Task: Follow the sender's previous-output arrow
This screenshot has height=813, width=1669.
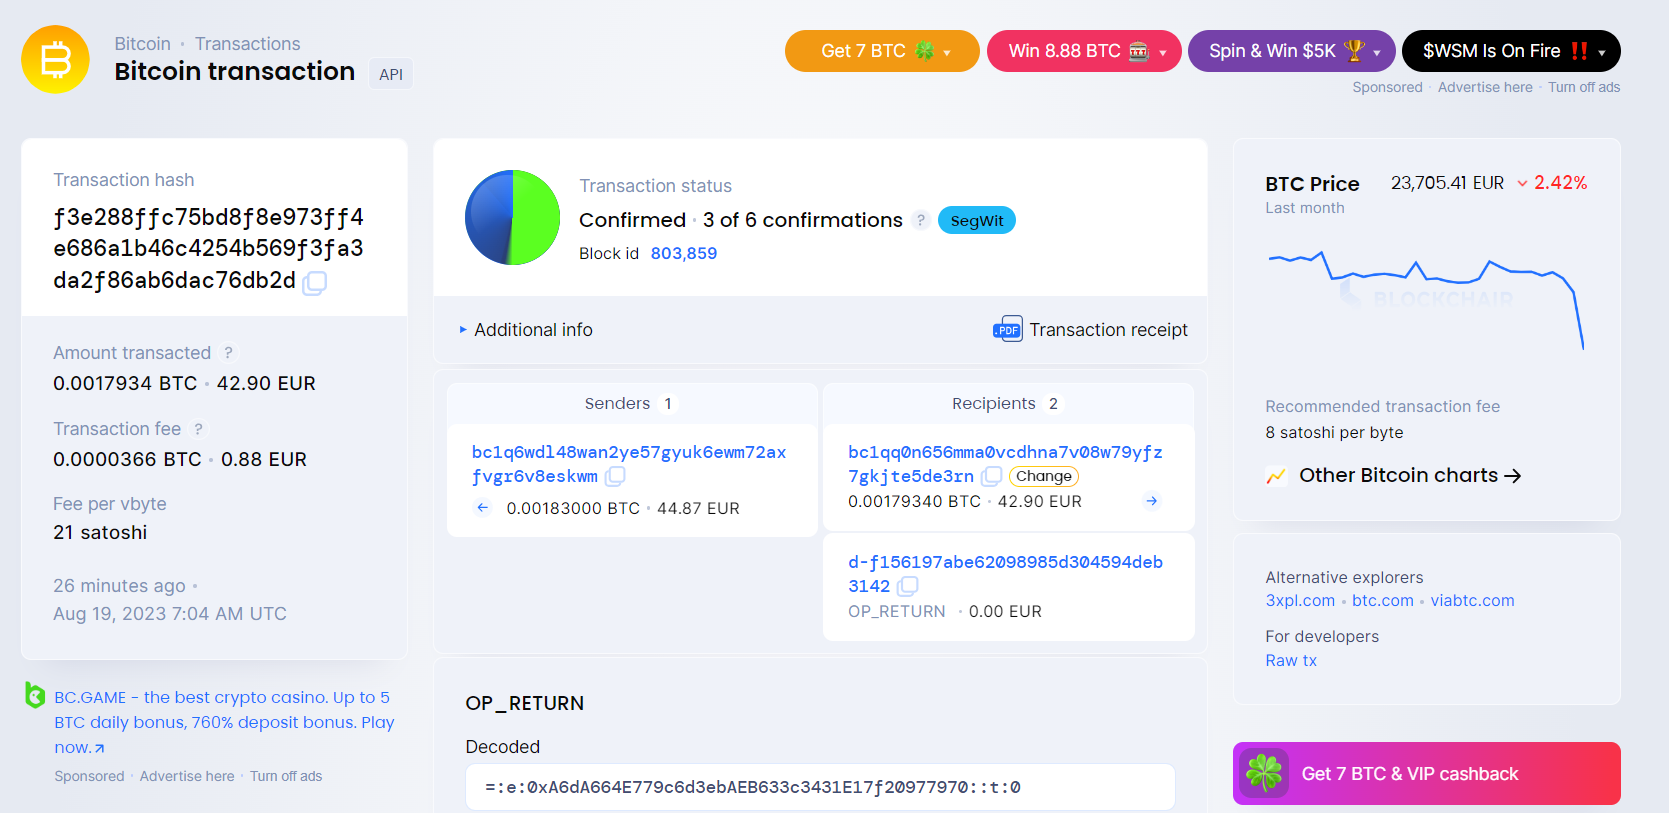Action: 482,508
